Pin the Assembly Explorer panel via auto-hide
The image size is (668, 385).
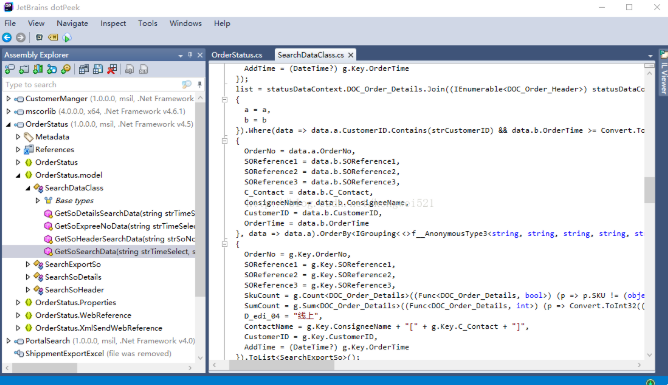190,55
